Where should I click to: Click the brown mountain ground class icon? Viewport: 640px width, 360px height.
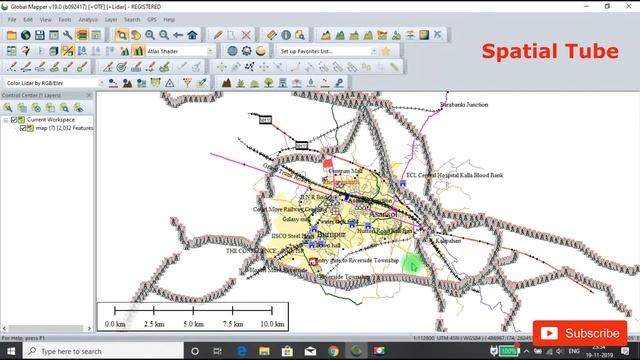click(x=226, y=83)
